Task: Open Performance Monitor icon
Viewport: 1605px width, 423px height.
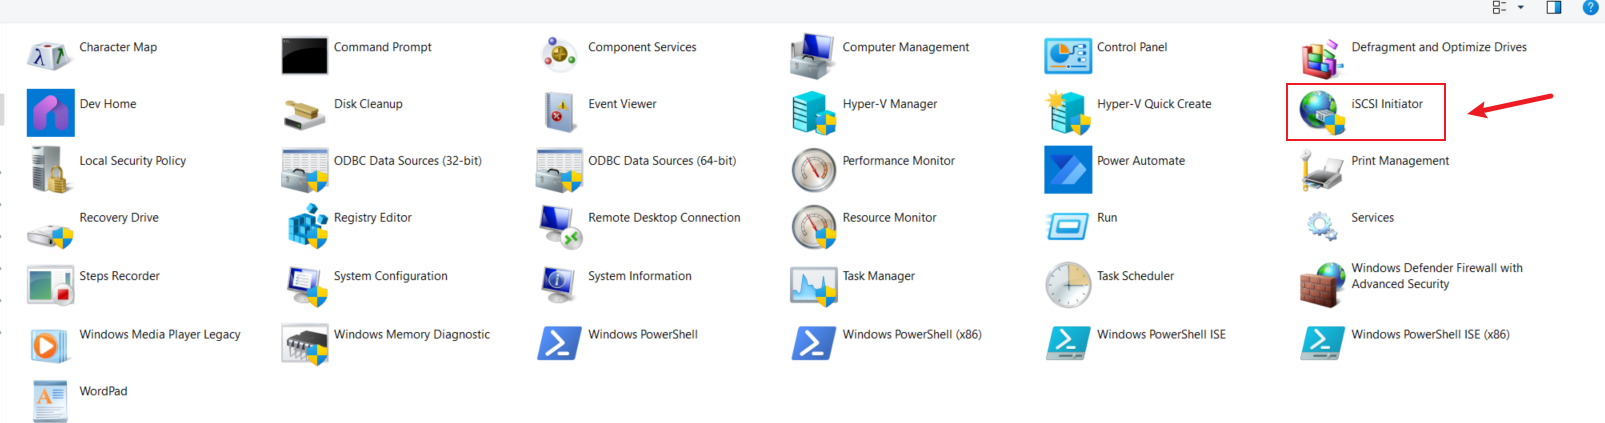Action: click(x=814, y=170)
